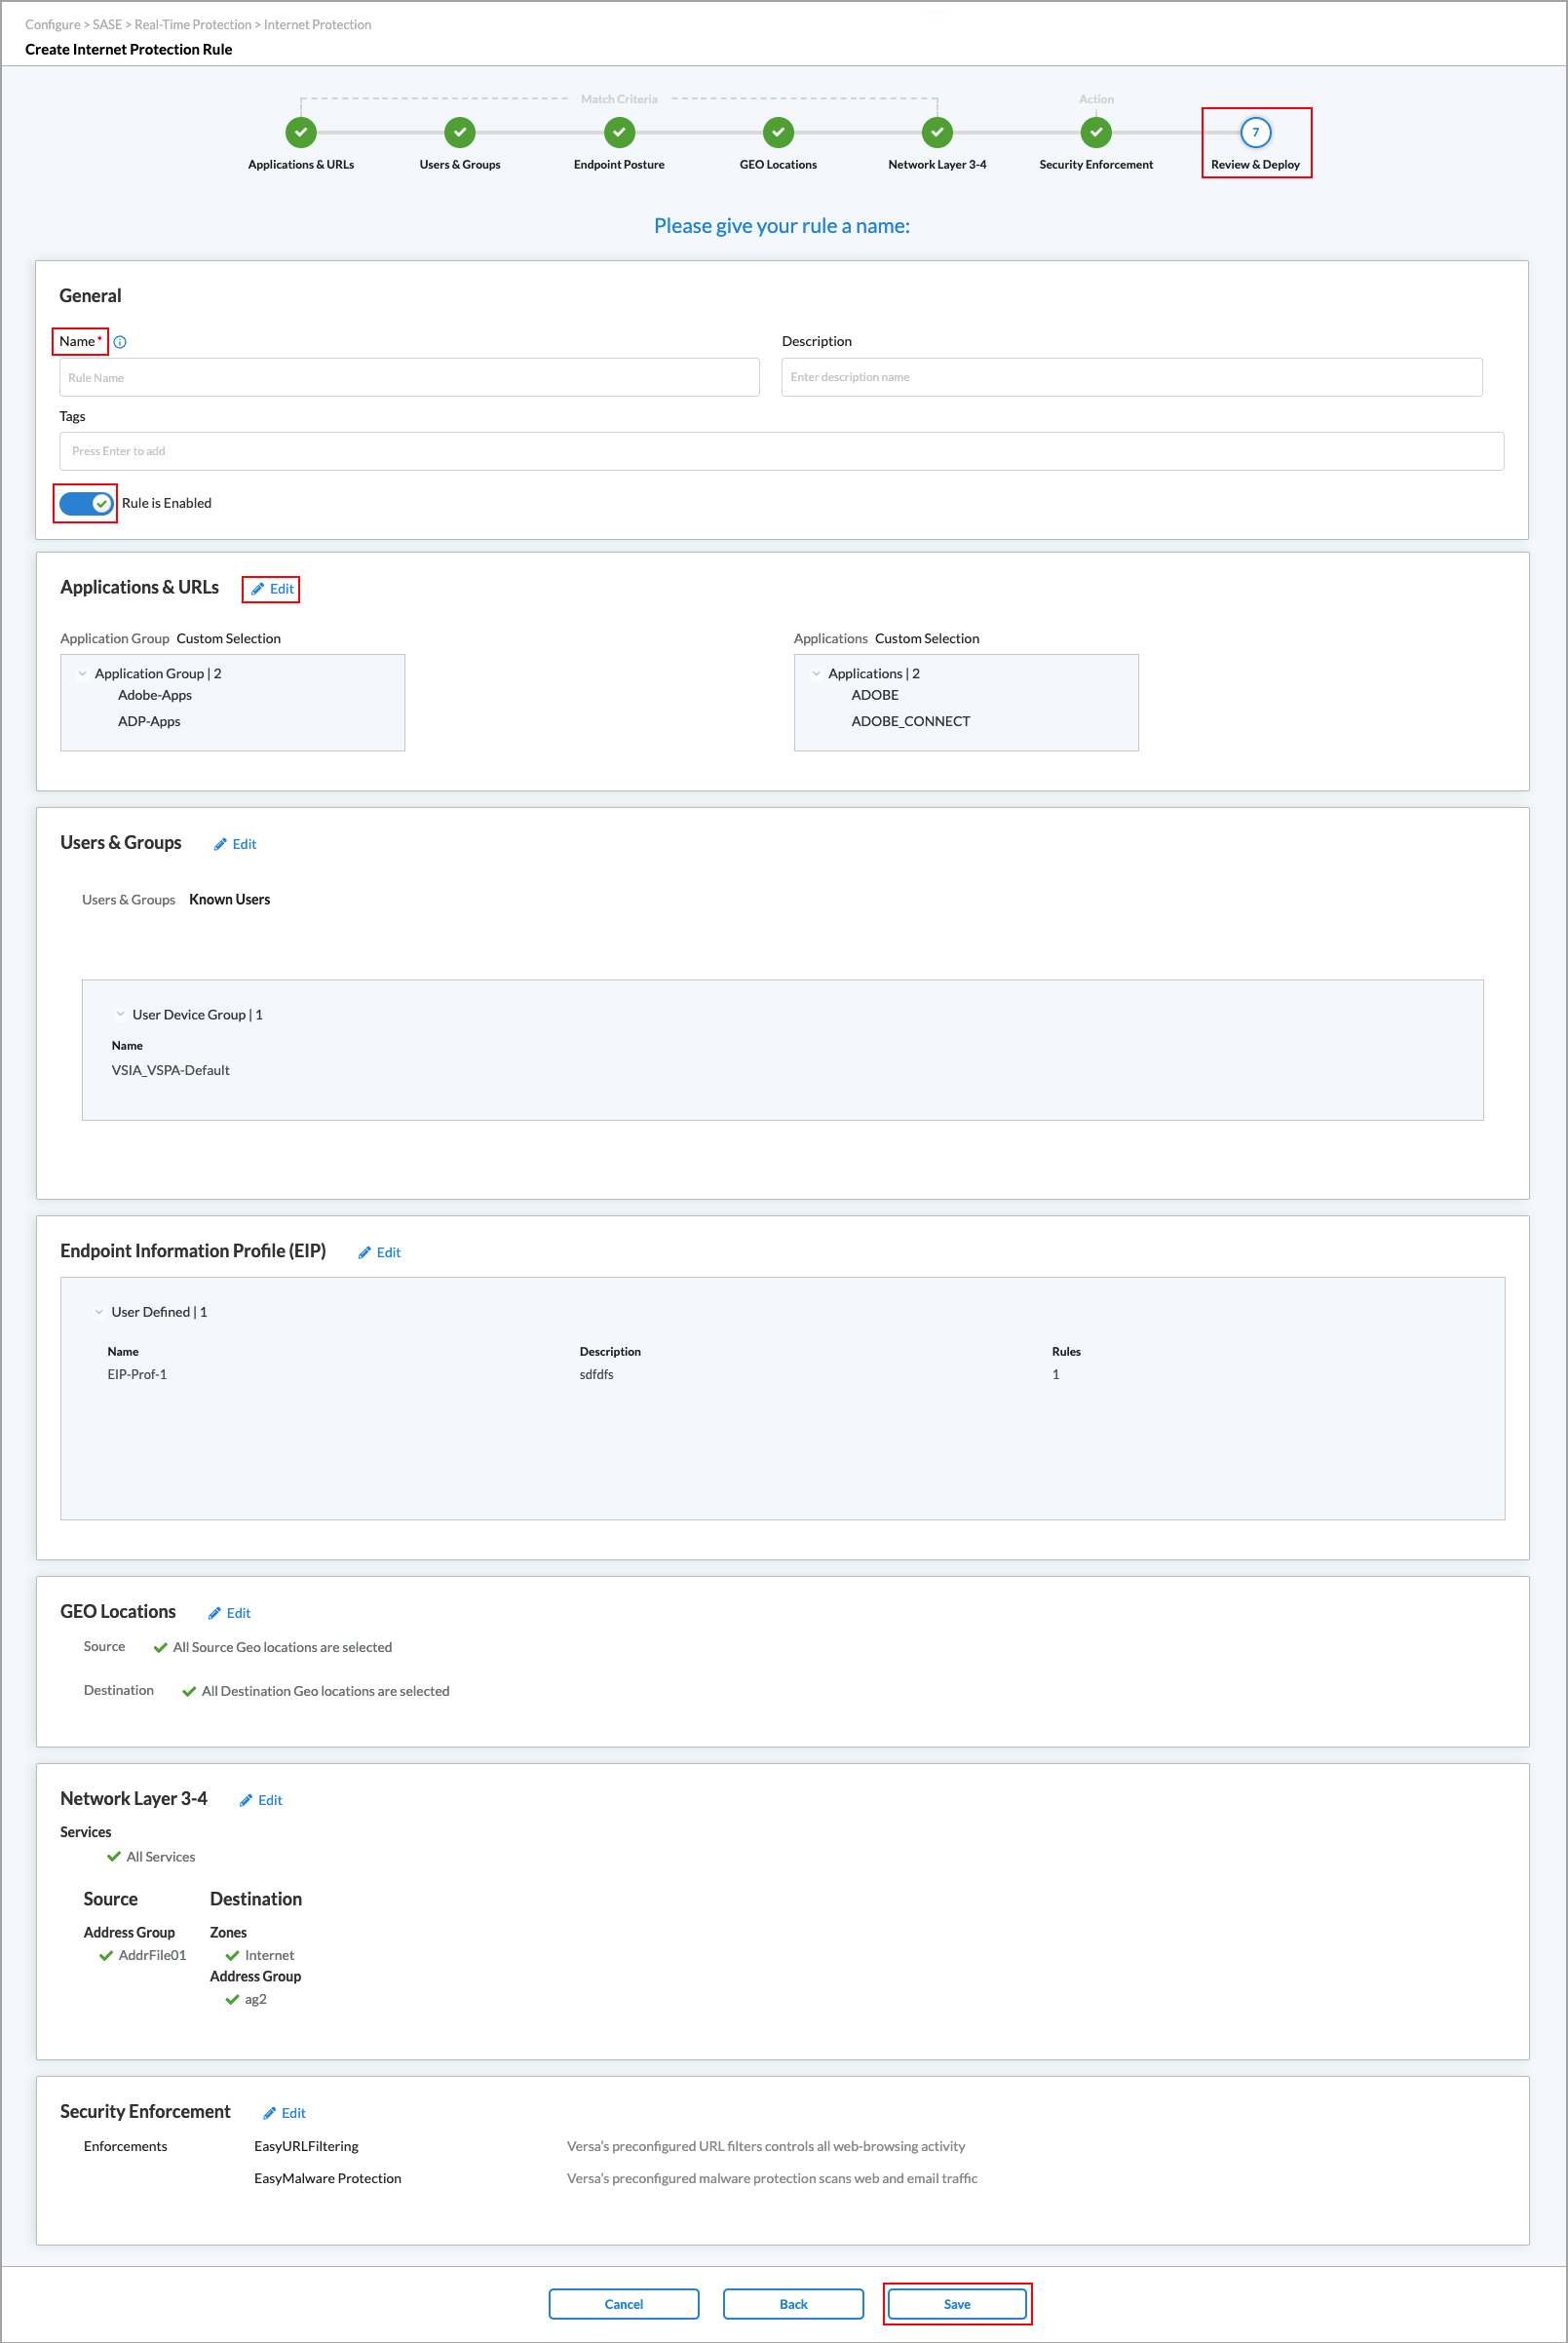Click the Rule Name input field
Image resolution: width=1568 pixels, height=2343 pixels.
409,378
